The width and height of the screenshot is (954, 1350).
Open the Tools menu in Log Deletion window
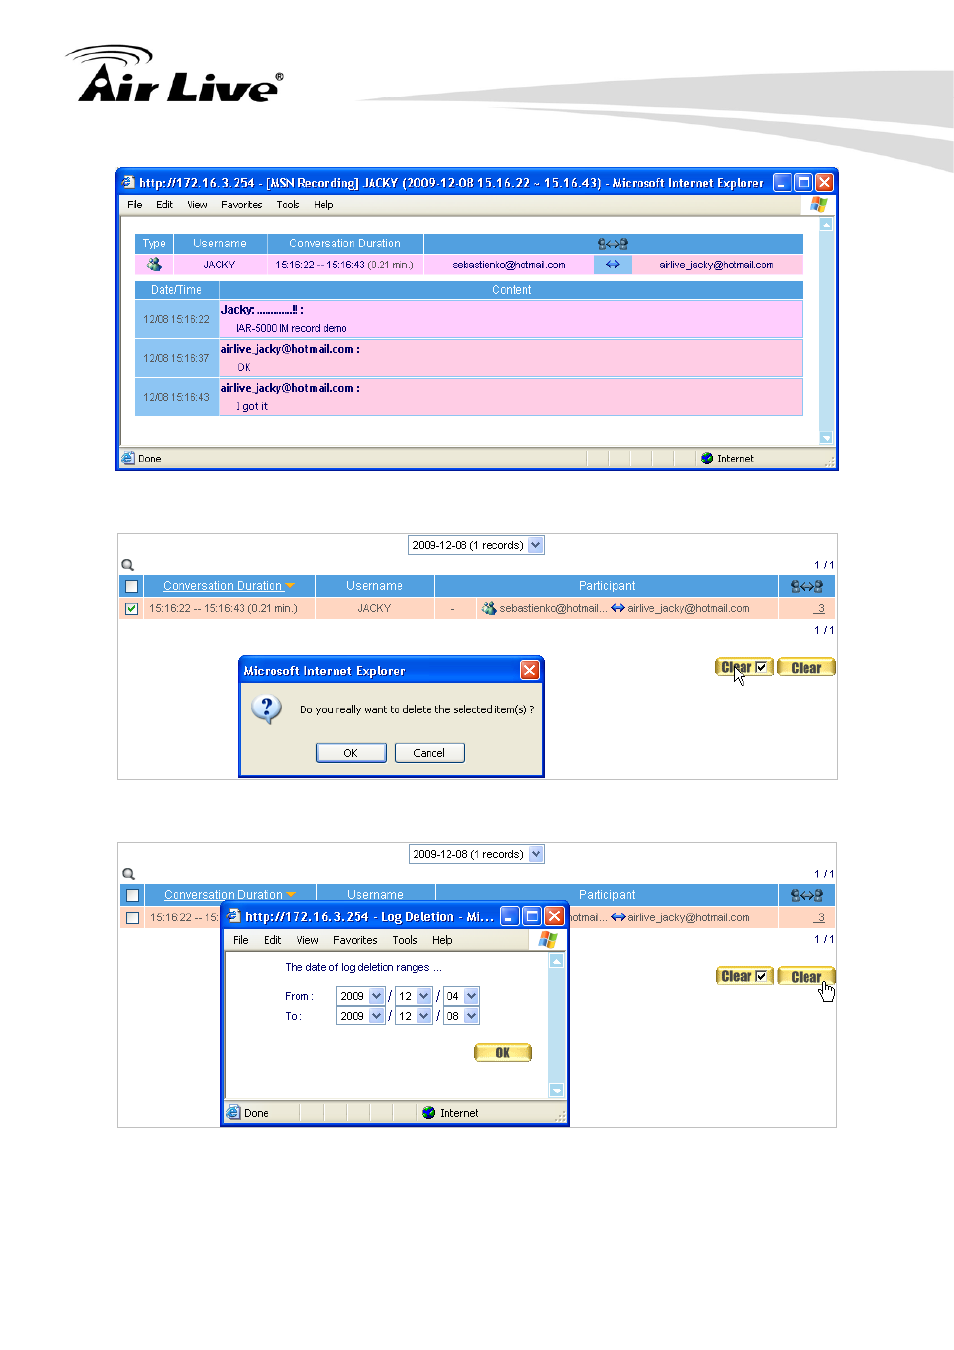(405, 940)
